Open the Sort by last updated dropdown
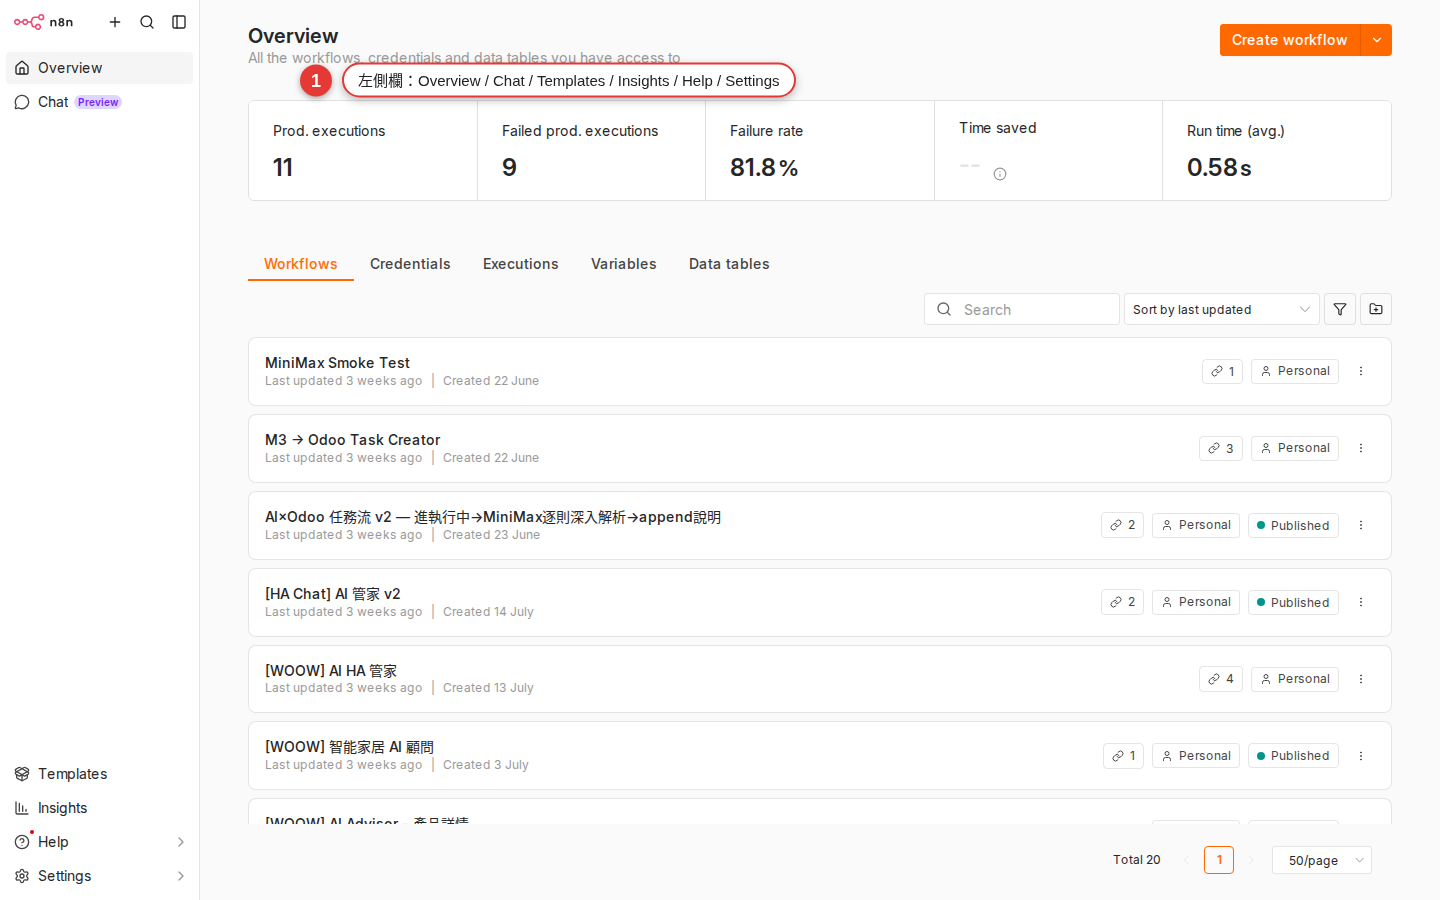The height and width of the screenshot is (900, 1440). (1221, 309)
